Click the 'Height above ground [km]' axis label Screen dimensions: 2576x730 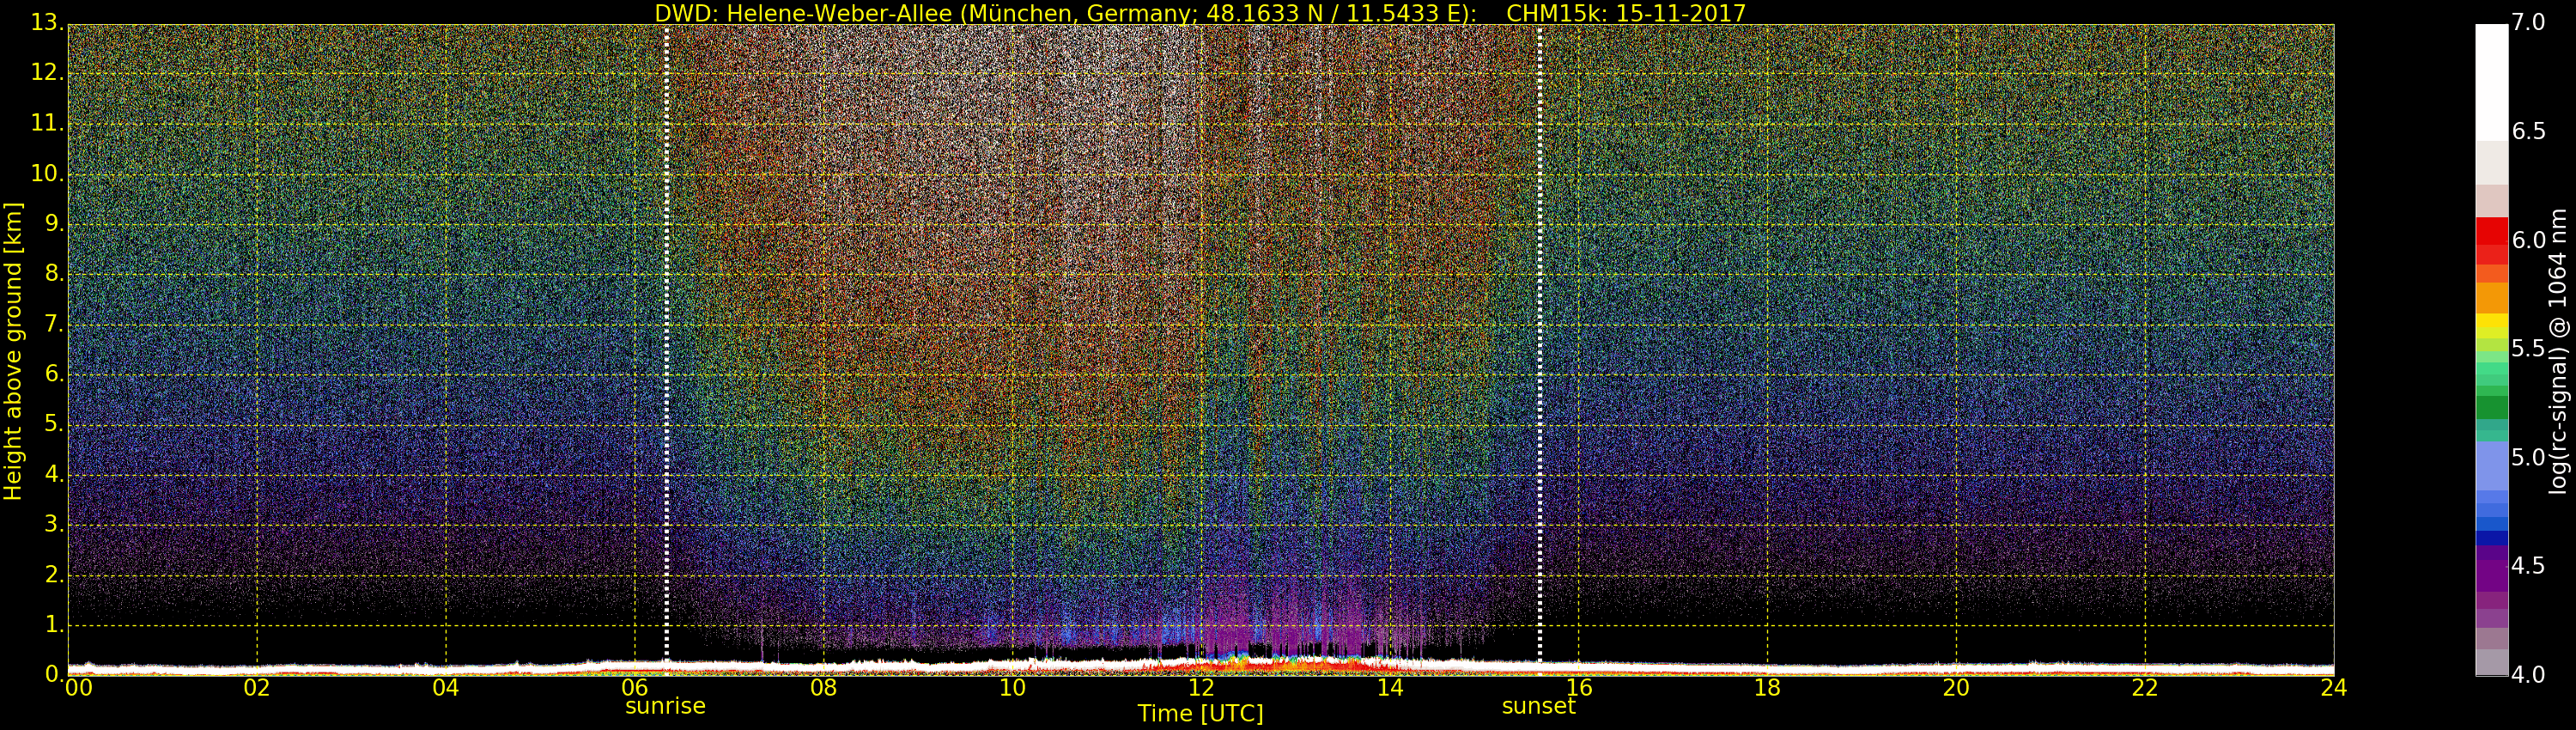click(13, 351)
